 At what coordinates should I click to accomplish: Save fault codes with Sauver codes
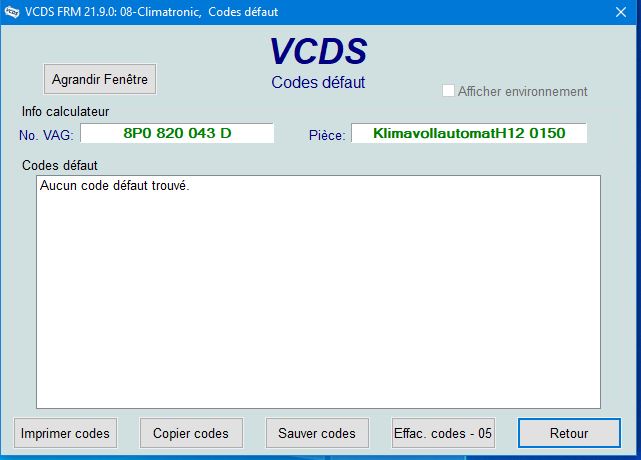[x=317, y=433]
